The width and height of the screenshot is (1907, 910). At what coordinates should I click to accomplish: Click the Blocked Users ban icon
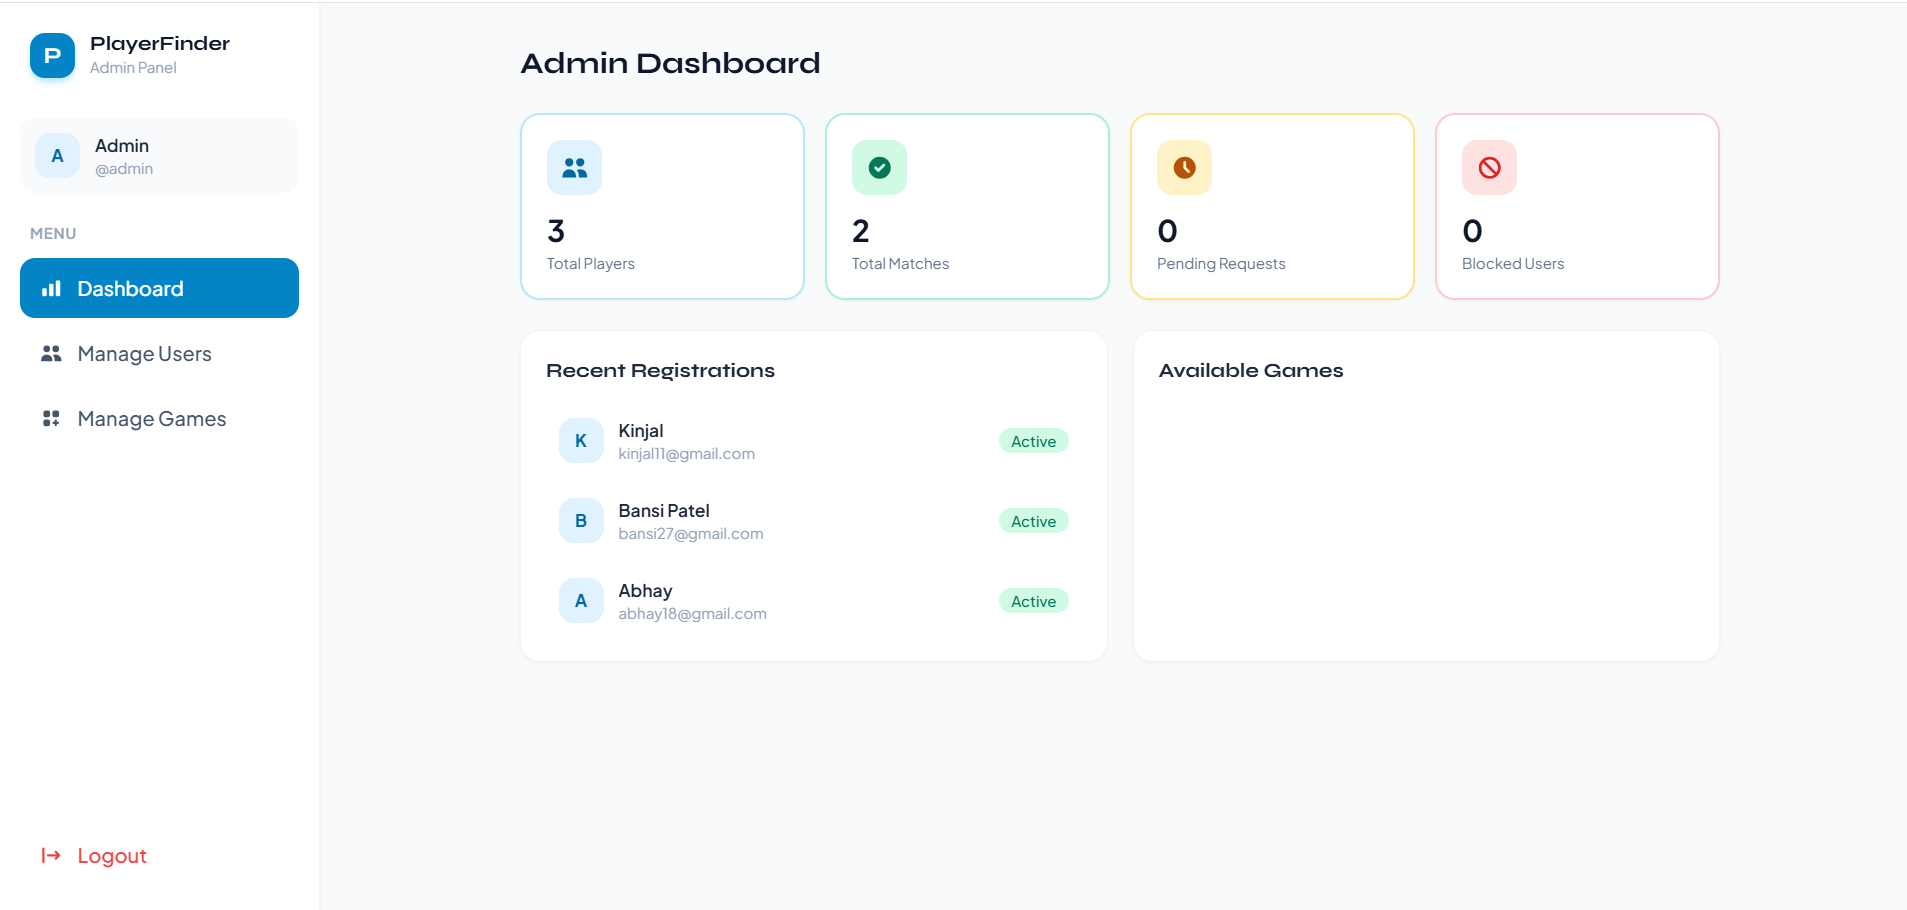point(1489,167)
